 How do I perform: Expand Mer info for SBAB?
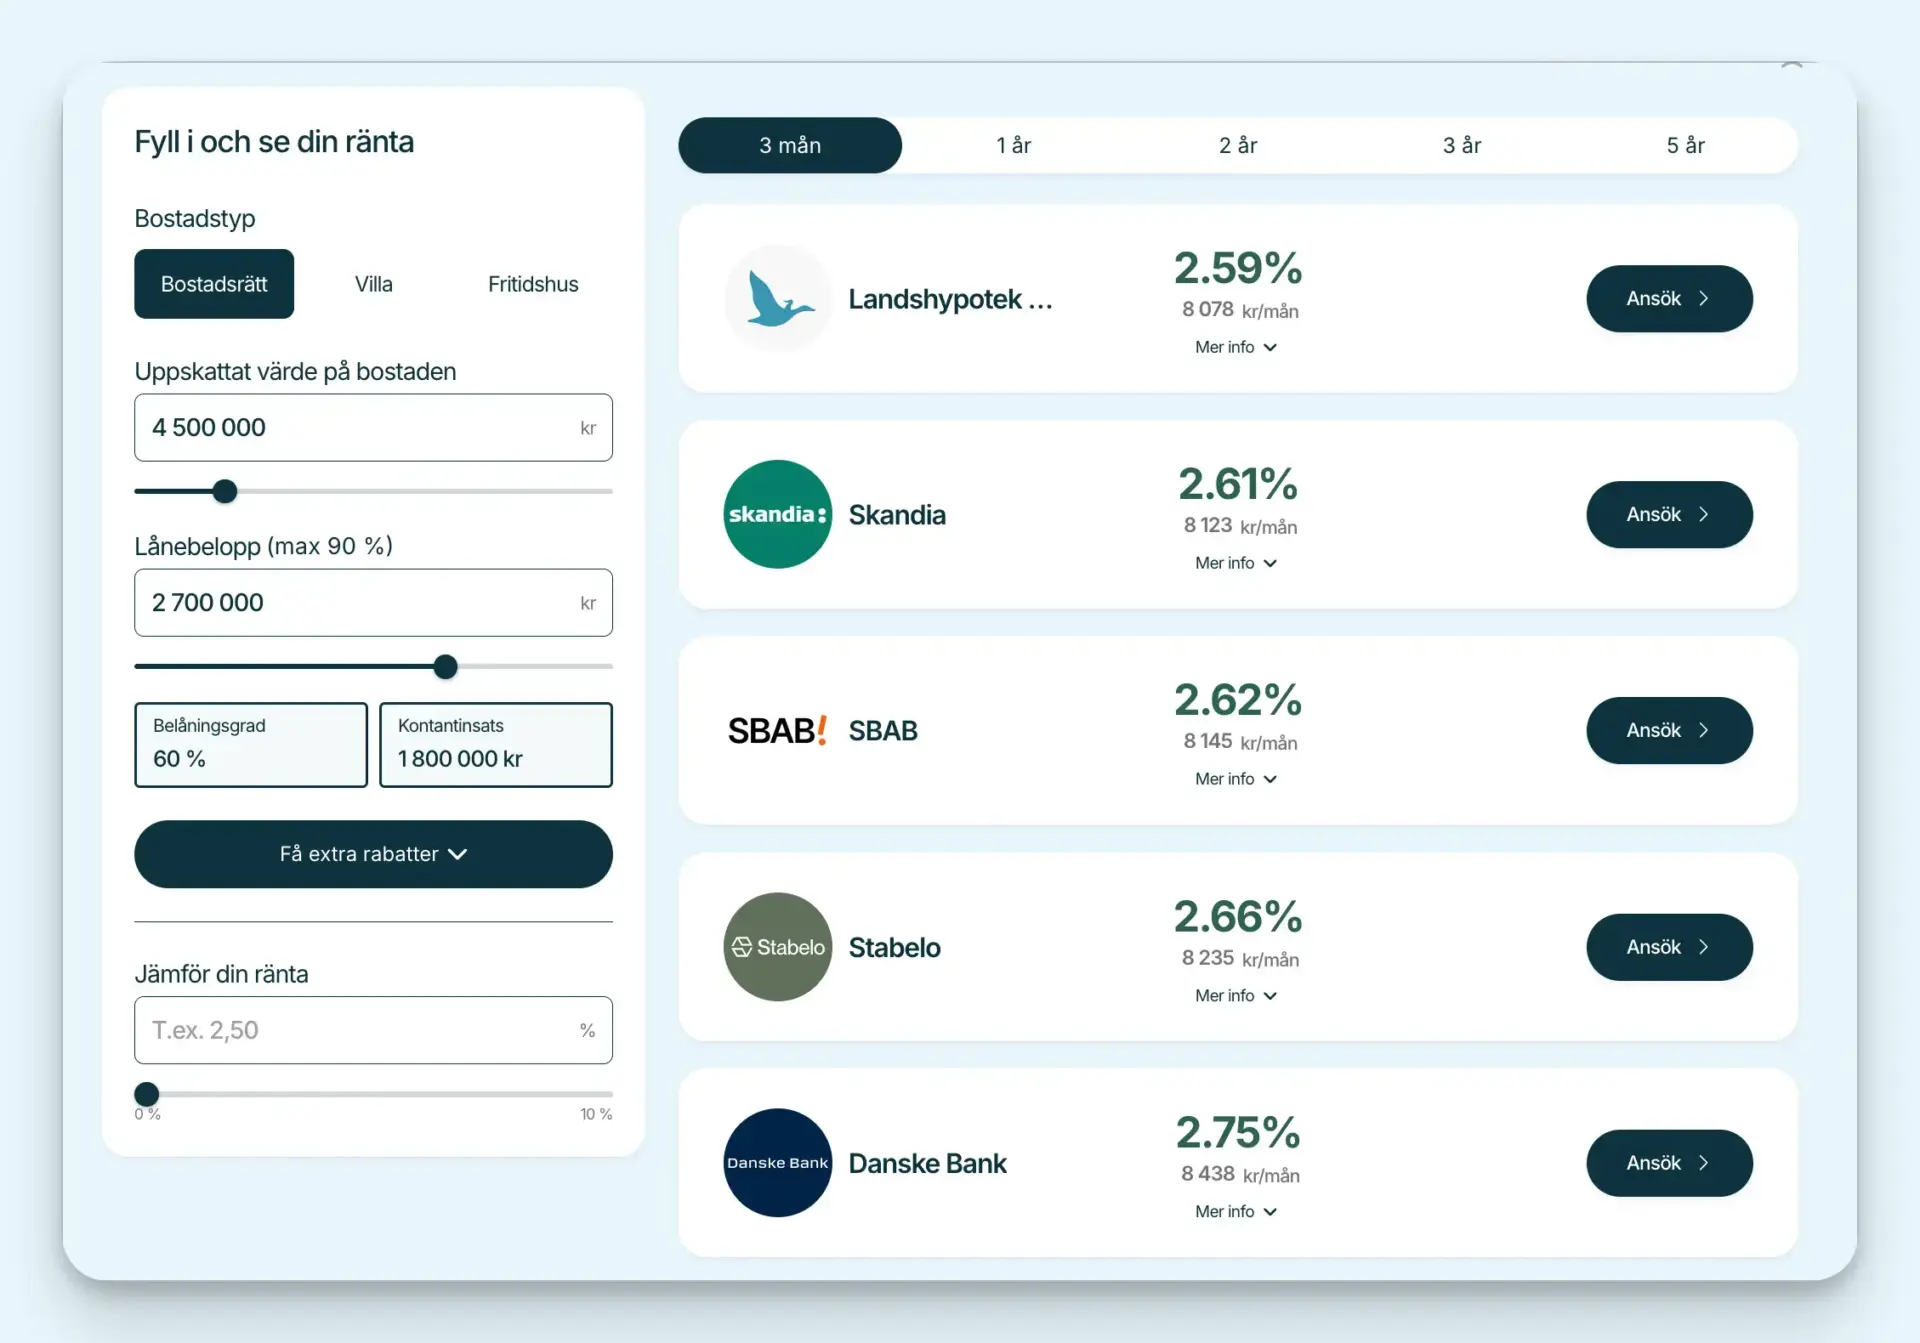(1237, 779)
